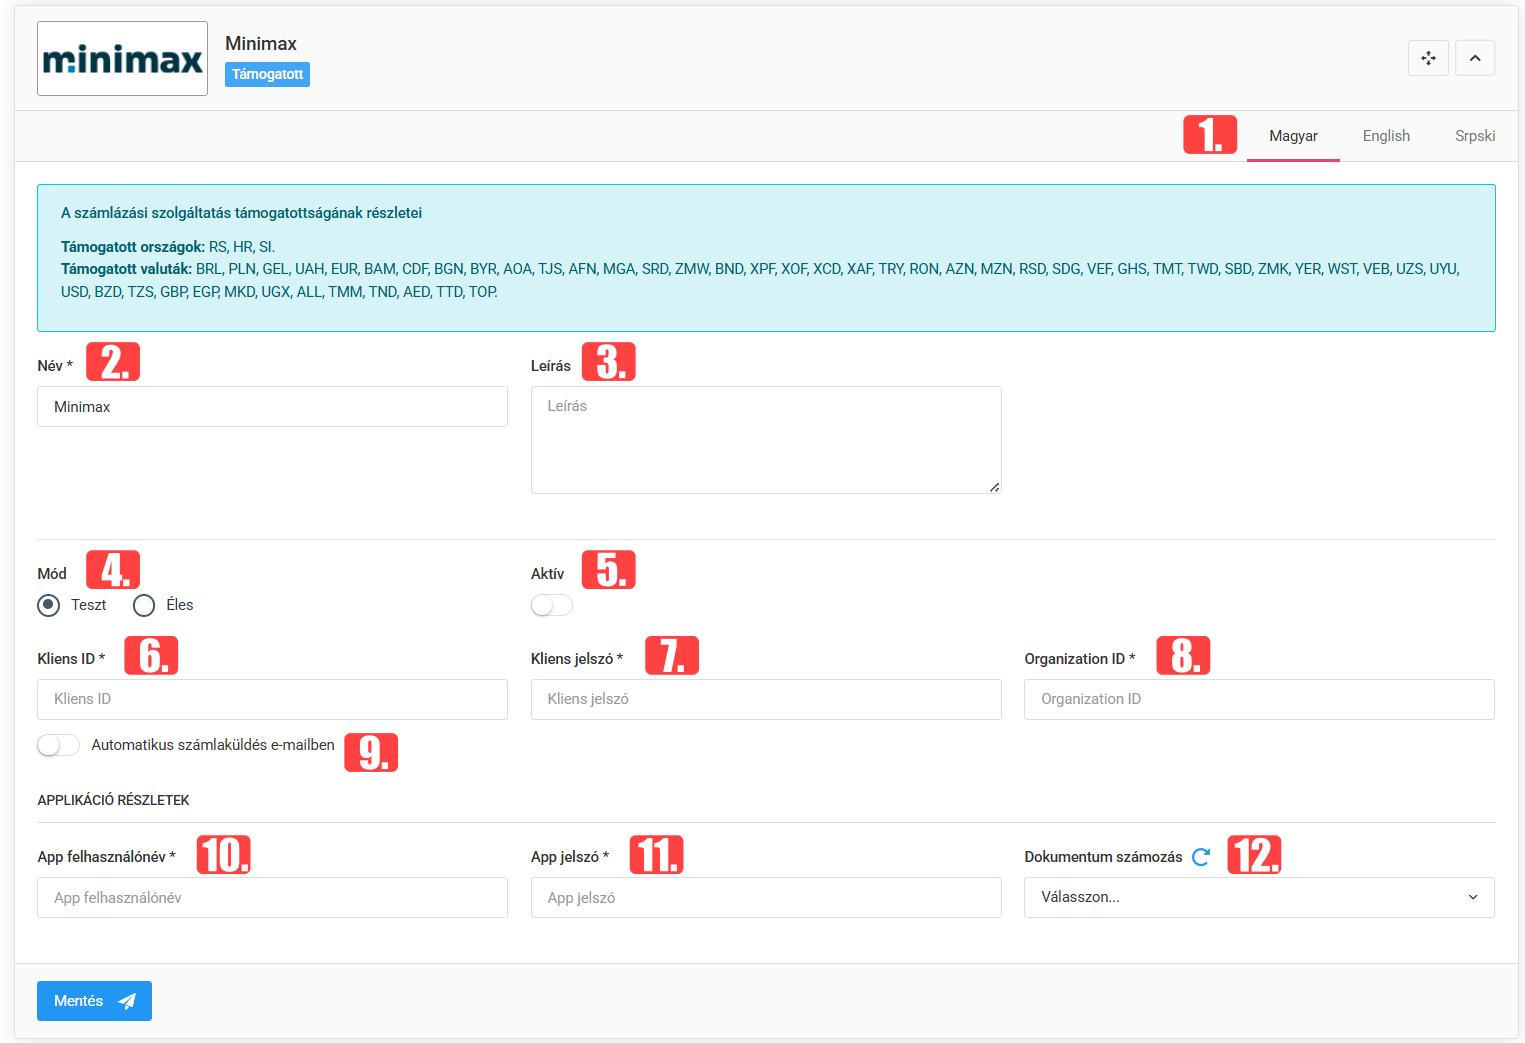This screenshot has height=1043, width=1525.
Task: Focus the Kliens ID field
Action: [272, 699]
